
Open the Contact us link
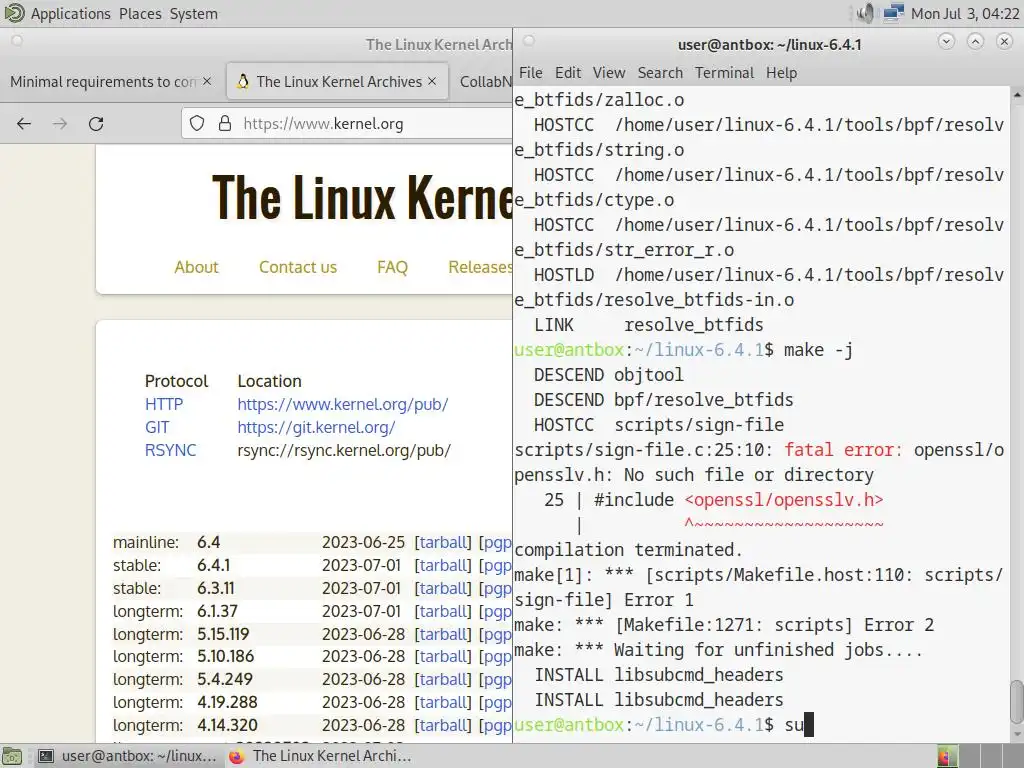pyautogui.click(x=298, y=267)
